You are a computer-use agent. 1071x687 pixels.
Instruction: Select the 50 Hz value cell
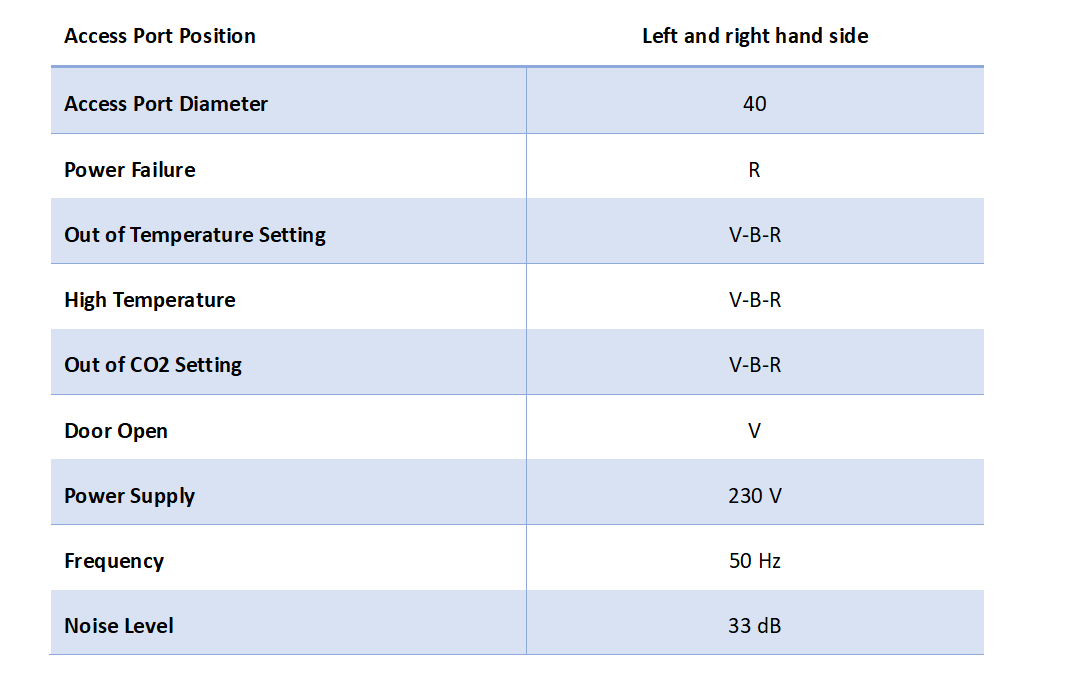754,561
